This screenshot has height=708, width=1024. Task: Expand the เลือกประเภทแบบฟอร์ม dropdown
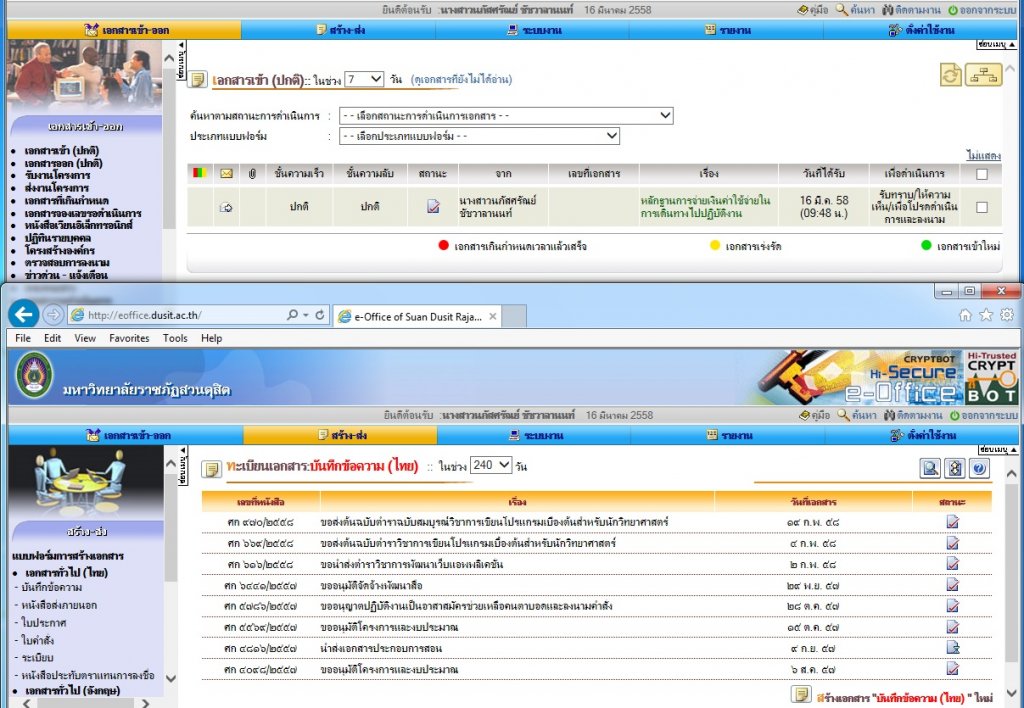(479, 136)
